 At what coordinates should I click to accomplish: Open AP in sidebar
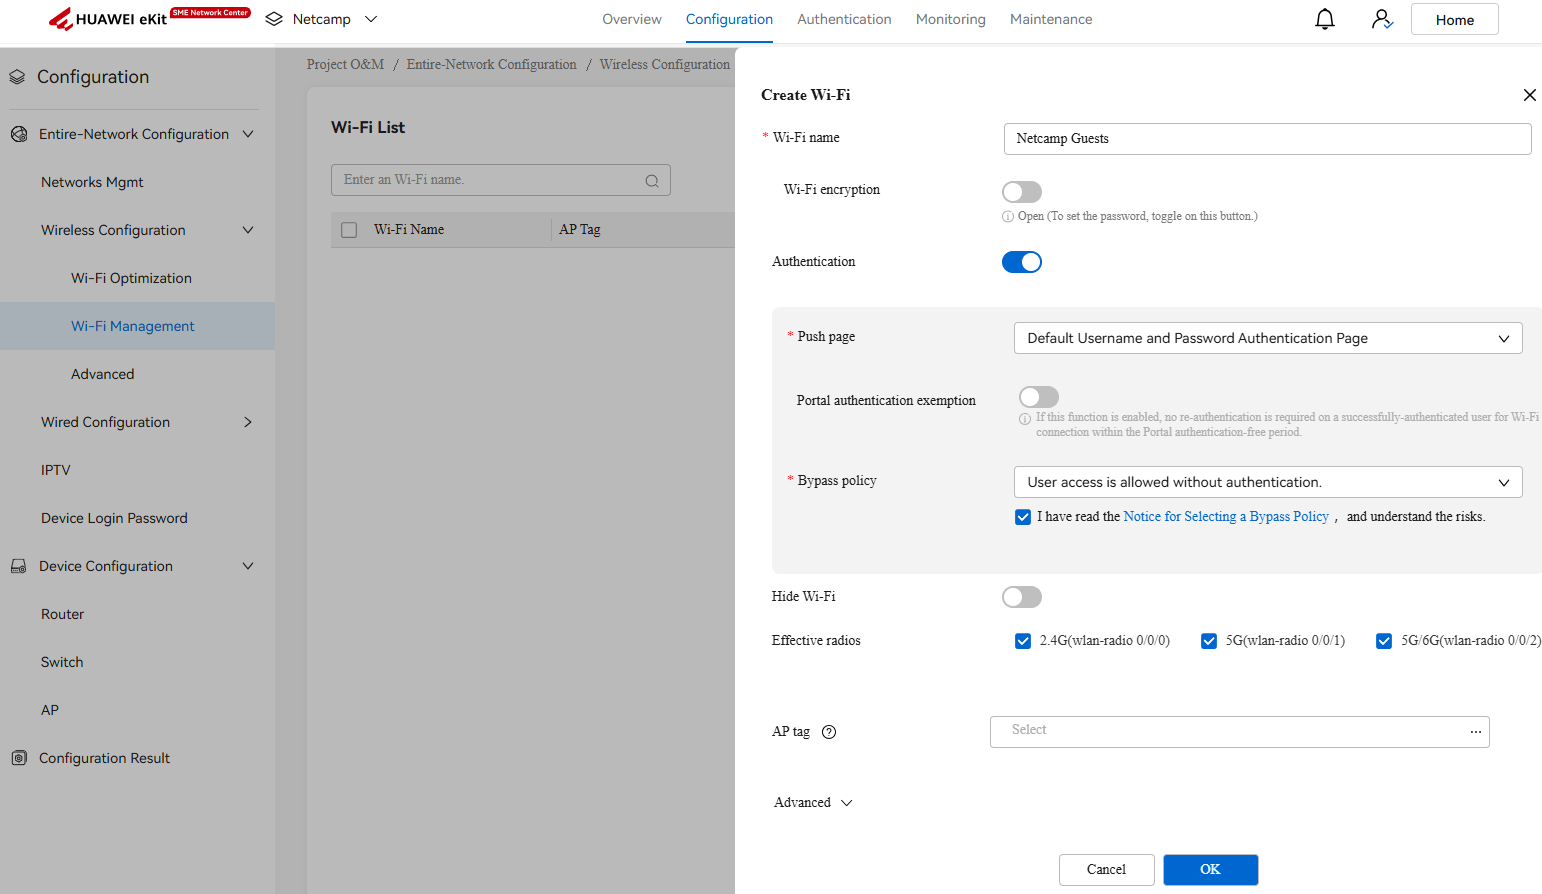pyautogui.click(x=50, y=710)
